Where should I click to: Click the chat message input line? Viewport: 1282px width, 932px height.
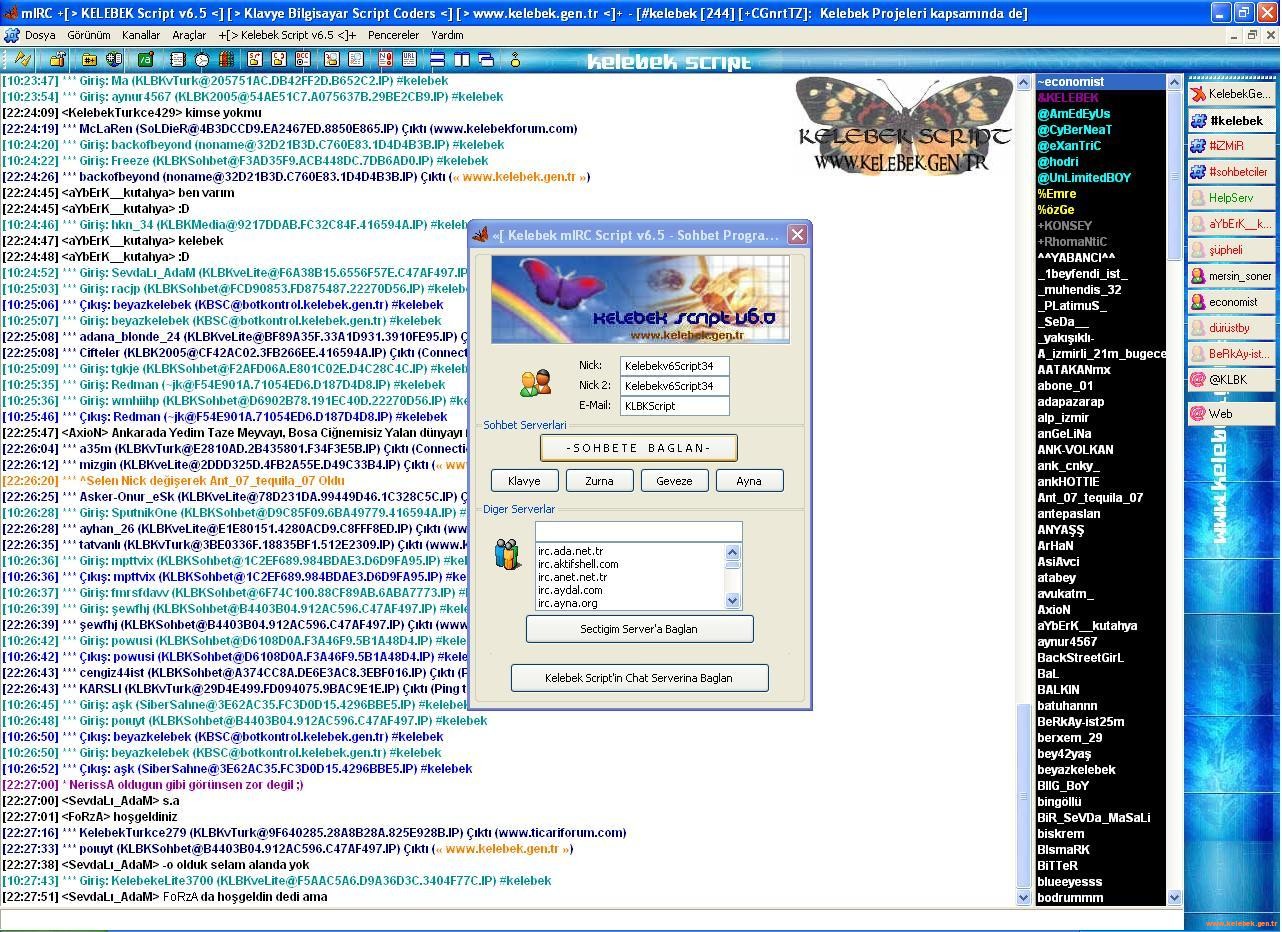[x=590, y=919]
